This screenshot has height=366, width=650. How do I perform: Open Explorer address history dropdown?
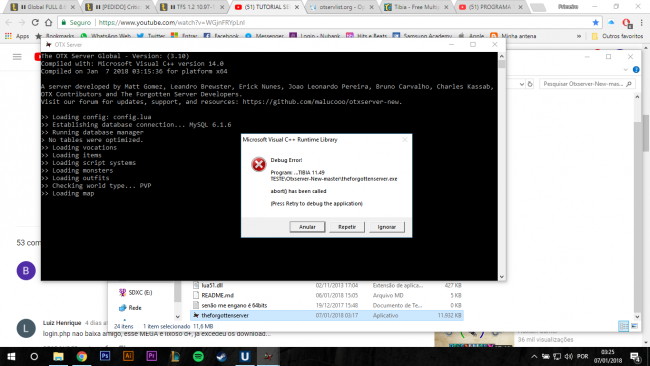point(521,84)
